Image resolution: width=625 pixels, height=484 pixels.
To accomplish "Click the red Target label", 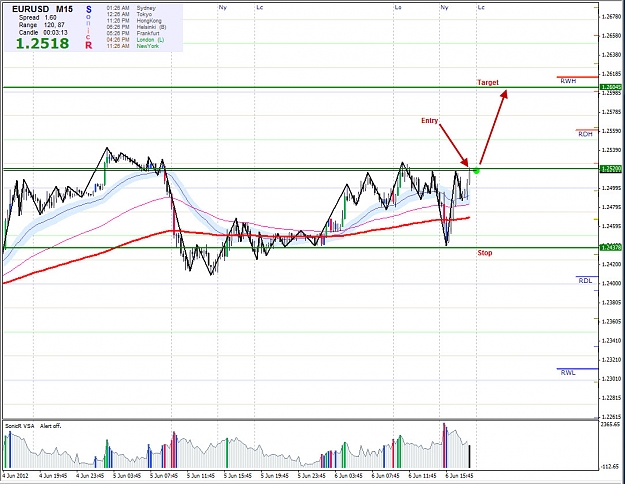I will tap(488, 82).
